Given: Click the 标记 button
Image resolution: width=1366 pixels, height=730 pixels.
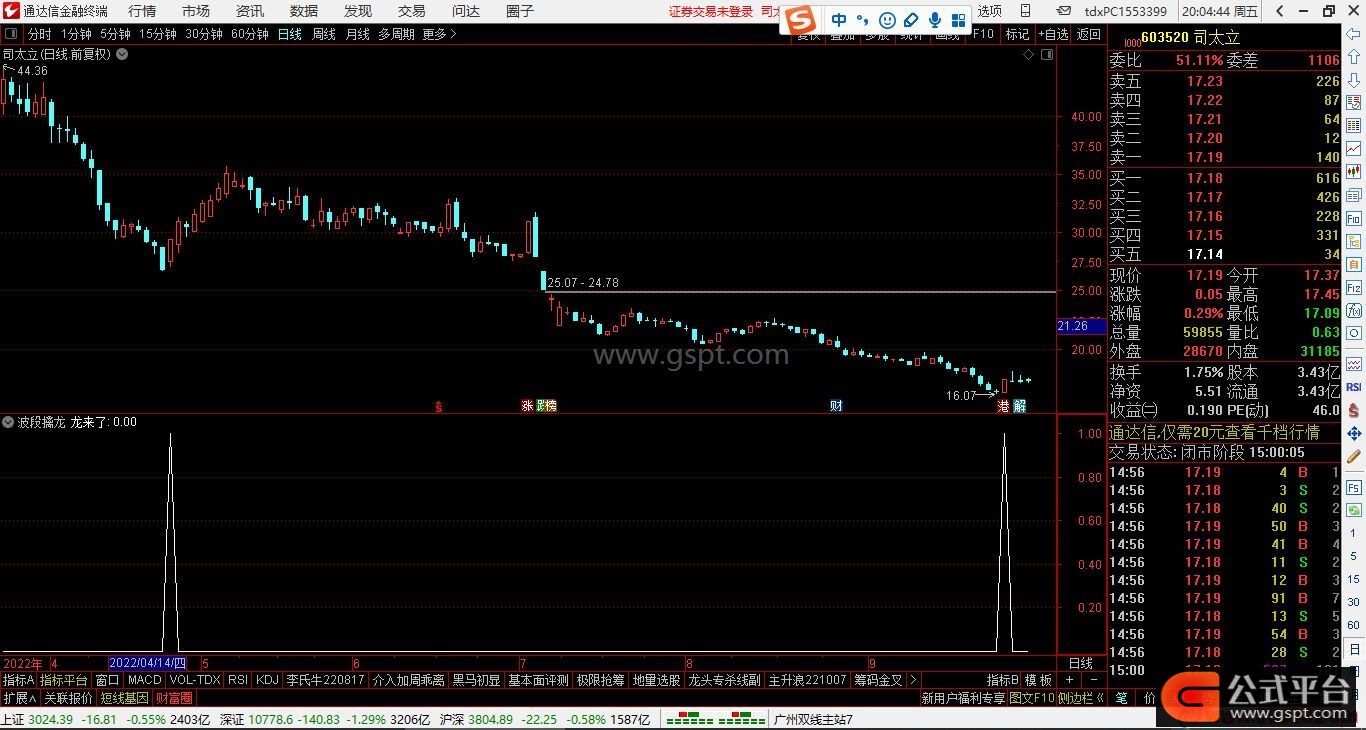Looking at the screenshot, I should pyautogui.click(x=1017, y=34).
